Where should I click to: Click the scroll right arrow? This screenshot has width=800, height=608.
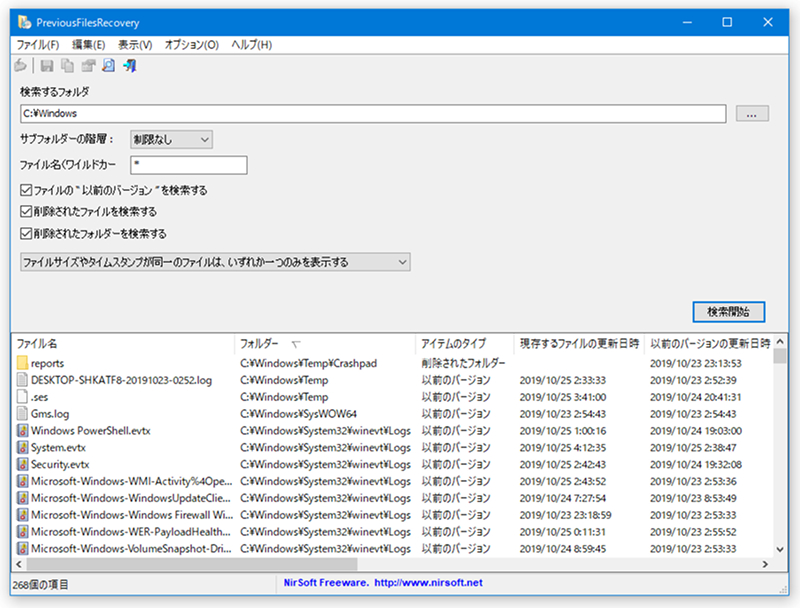point(765,564)
